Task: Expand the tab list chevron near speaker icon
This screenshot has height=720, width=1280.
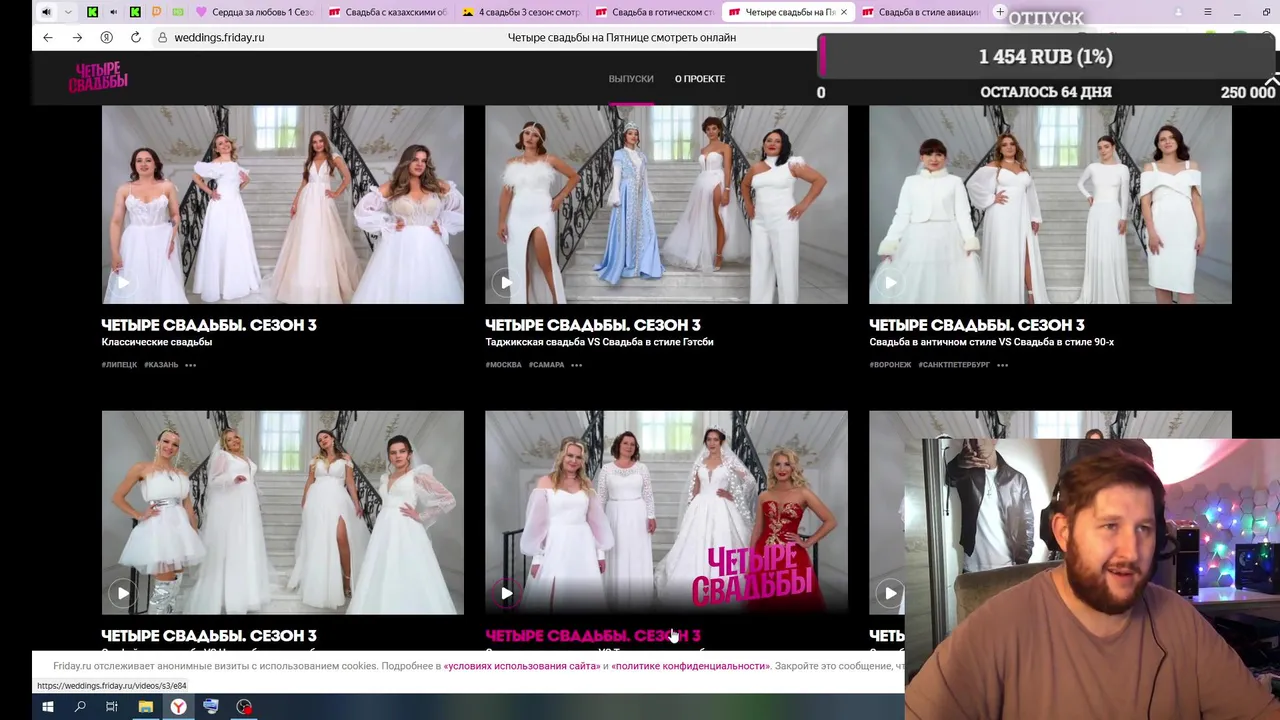Action: coord(67,12)
